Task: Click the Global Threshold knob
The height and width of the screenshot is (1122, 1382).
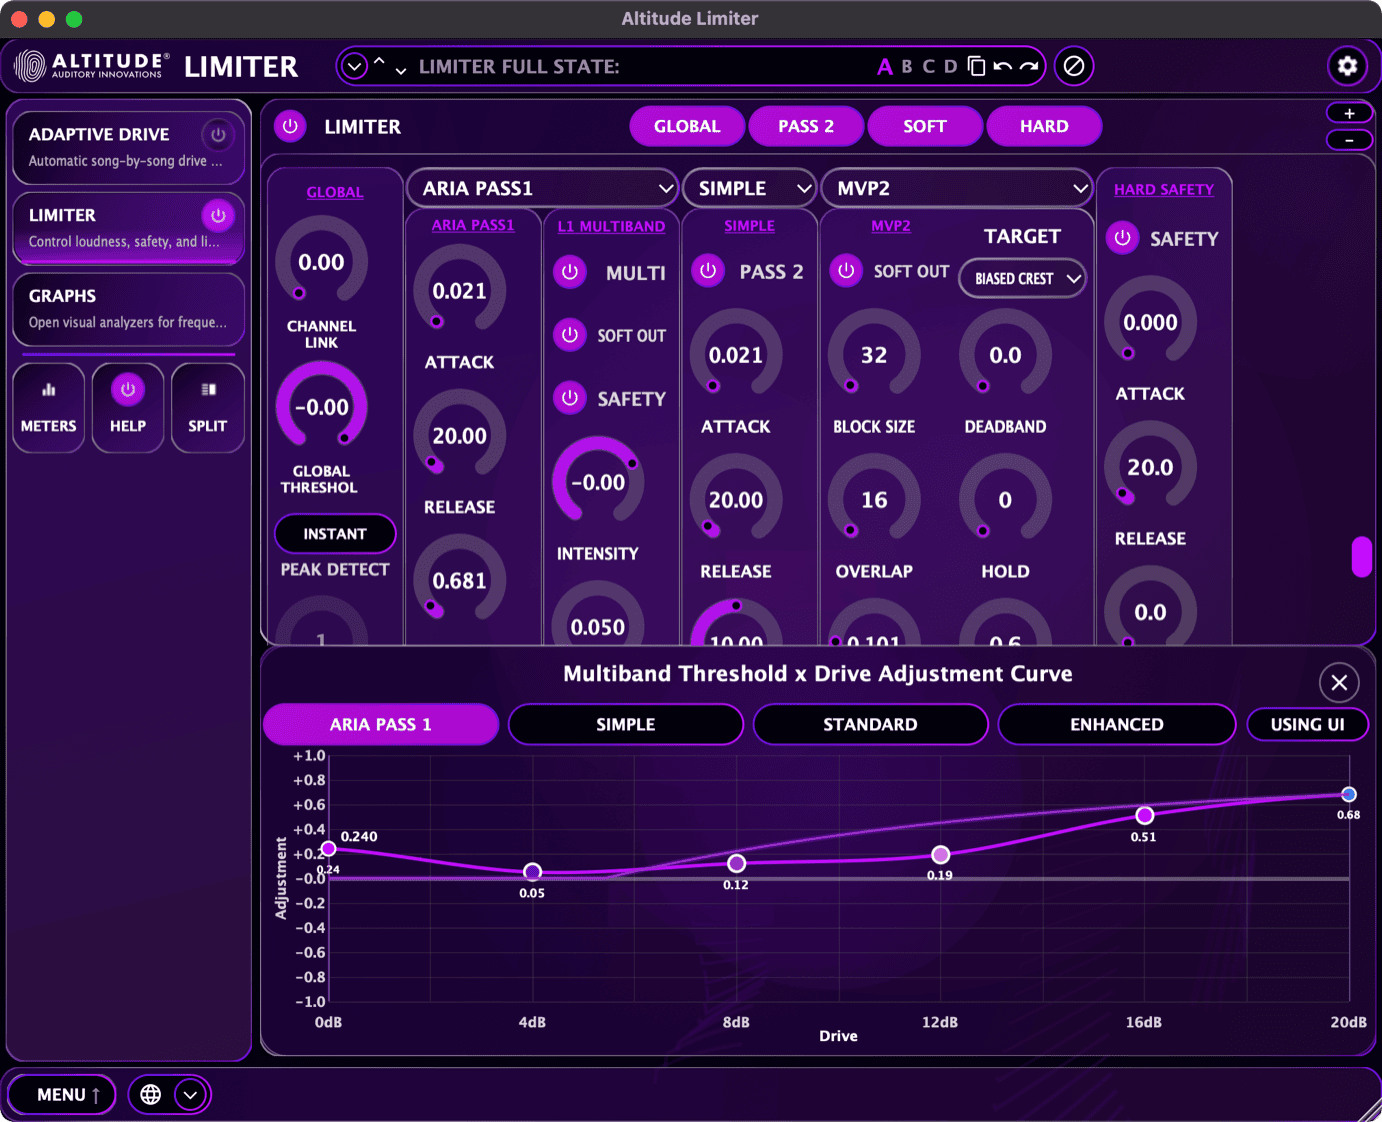Action: pyautogui.click(x=321, y=407)
